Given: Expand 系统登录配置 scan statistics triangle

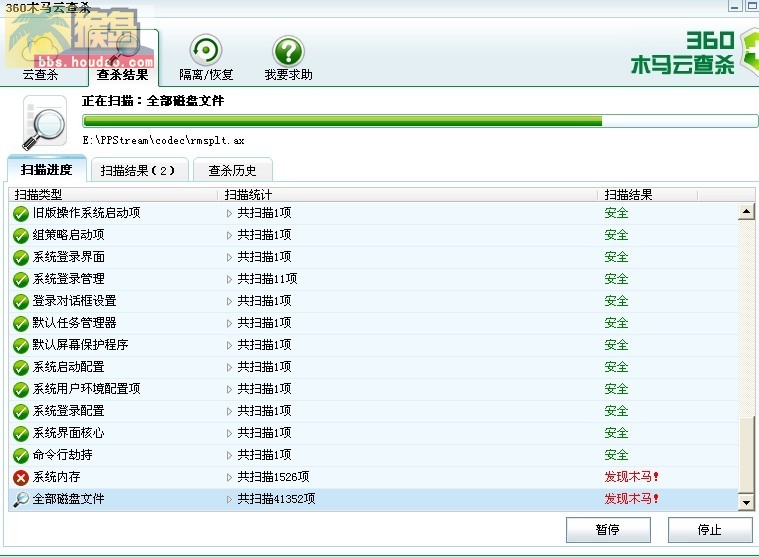Looking at the screenshot, I should (229, 412).
